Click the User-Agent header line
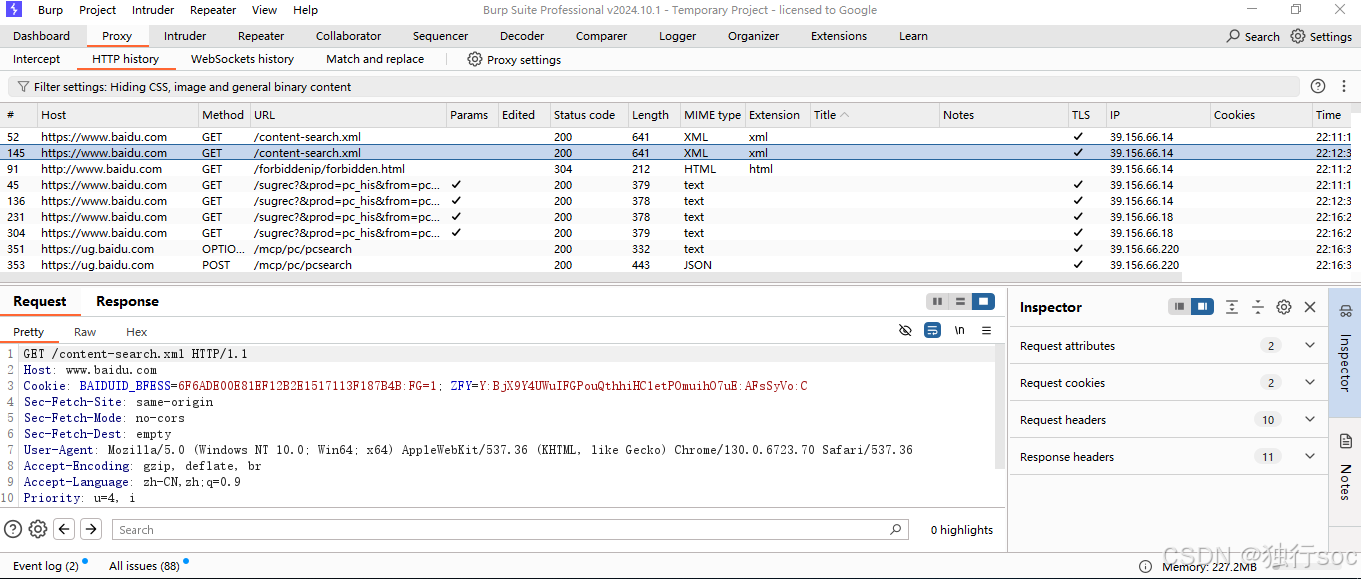The height and width of the screenshot is (579, 1361). click(468, 450)
